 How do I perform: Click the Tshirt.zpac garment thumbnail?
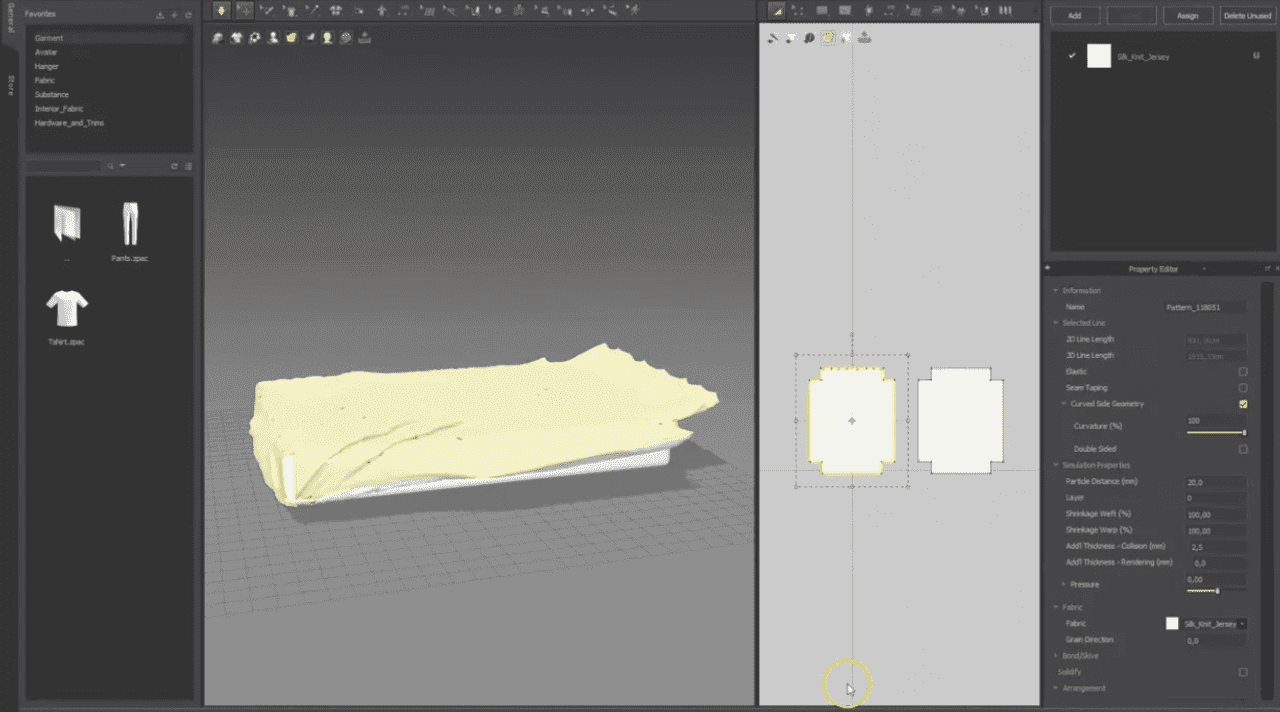[x=68, y=310]
